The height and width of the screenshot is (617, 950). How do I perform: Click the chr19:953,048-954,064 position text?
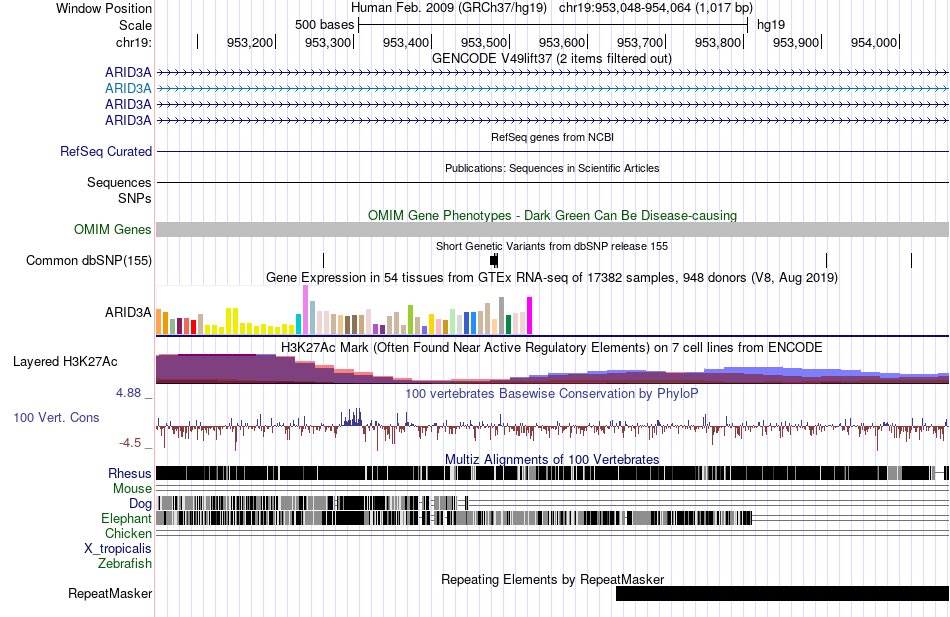656,8
